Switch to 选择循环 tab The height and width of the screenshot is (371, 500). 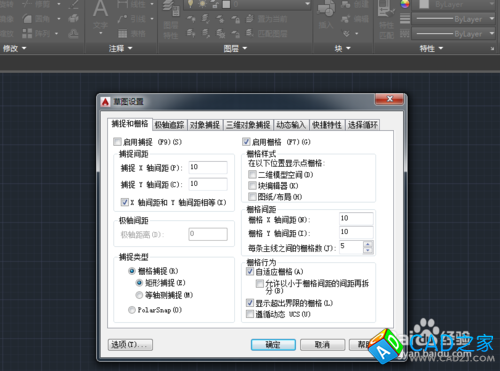tap(363, 125)
